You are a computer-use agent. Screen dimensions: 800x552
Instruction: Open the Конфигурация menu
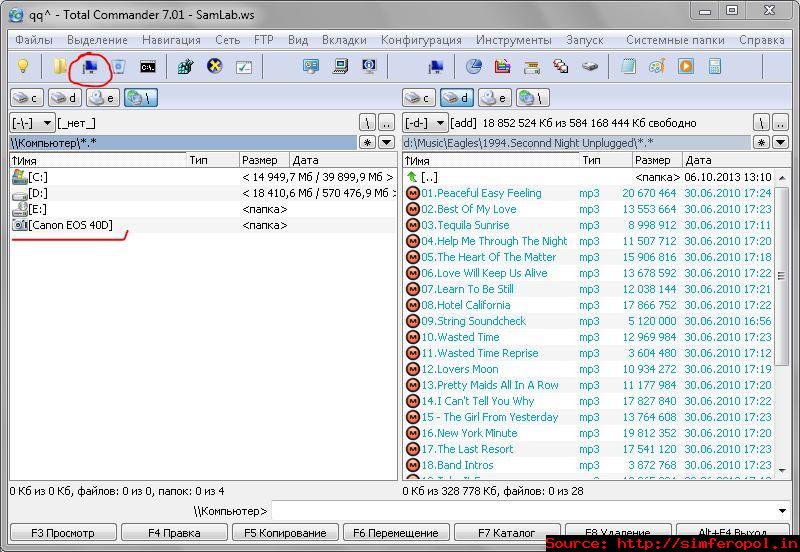(421, 40)
